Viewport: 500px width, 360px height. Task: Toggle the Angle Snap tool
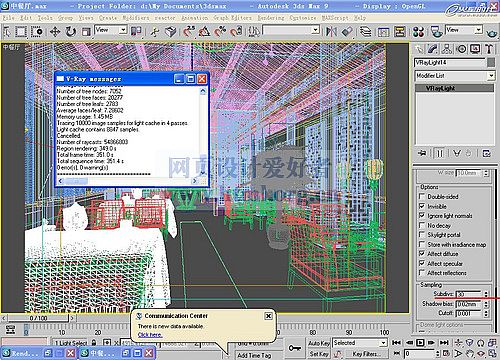pyautogui.click(x=204, y=32)
